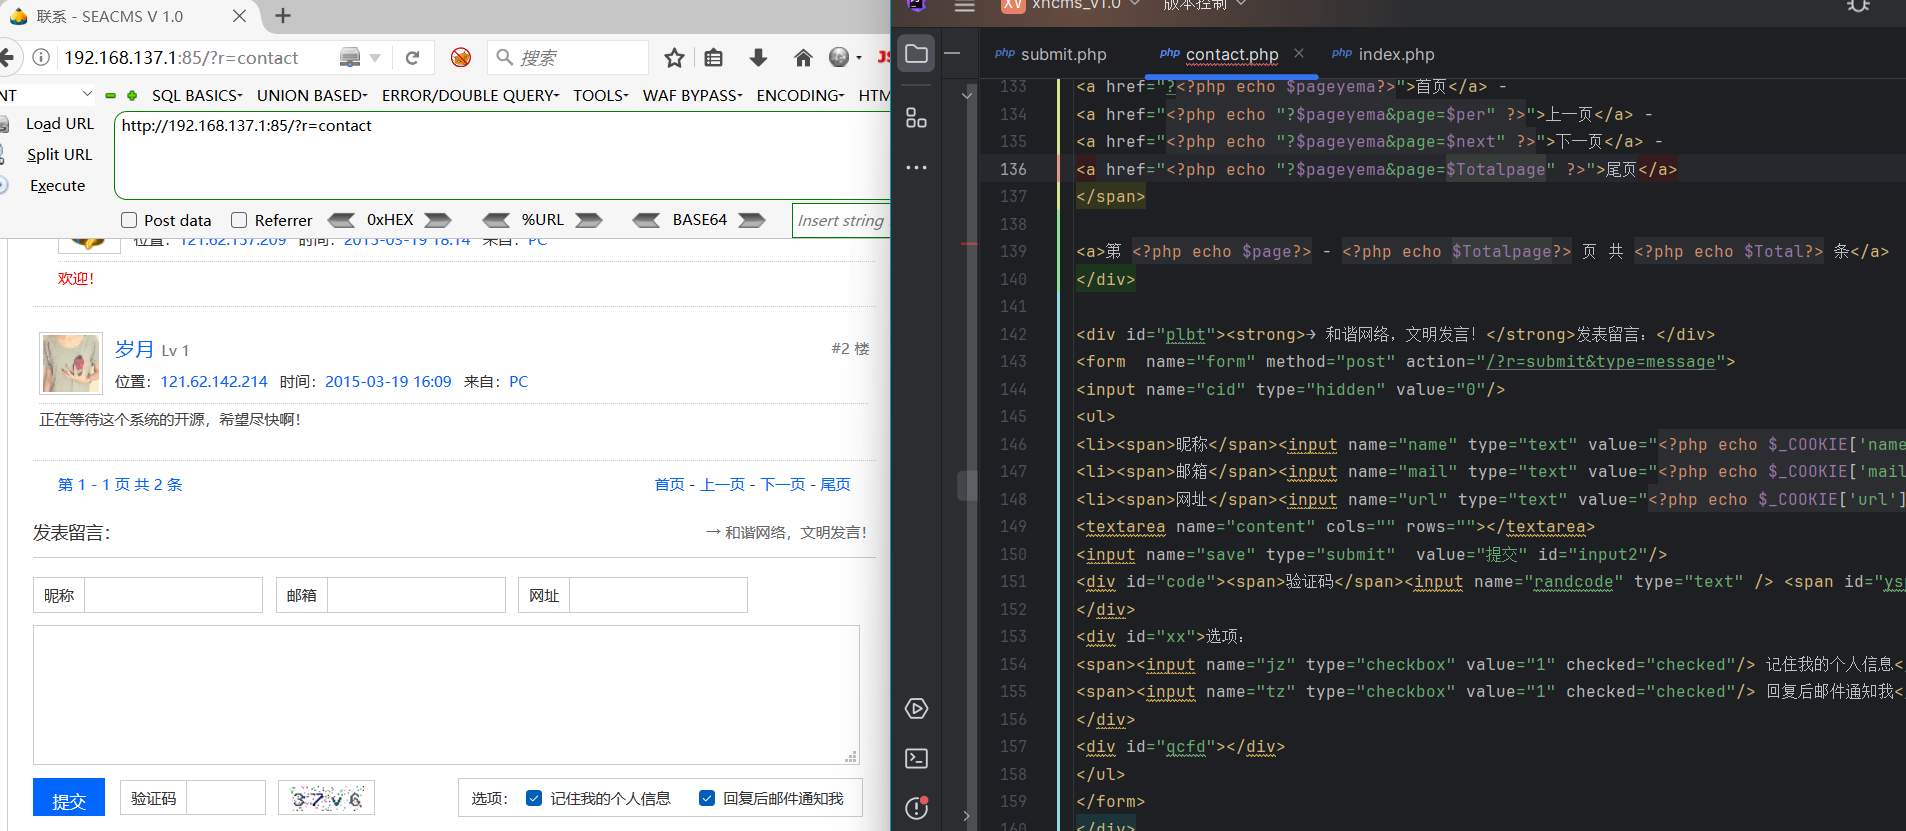Click Execute in HackBar
The height and width of the screenshot is (831, 1906).
(x=57, y=185)
